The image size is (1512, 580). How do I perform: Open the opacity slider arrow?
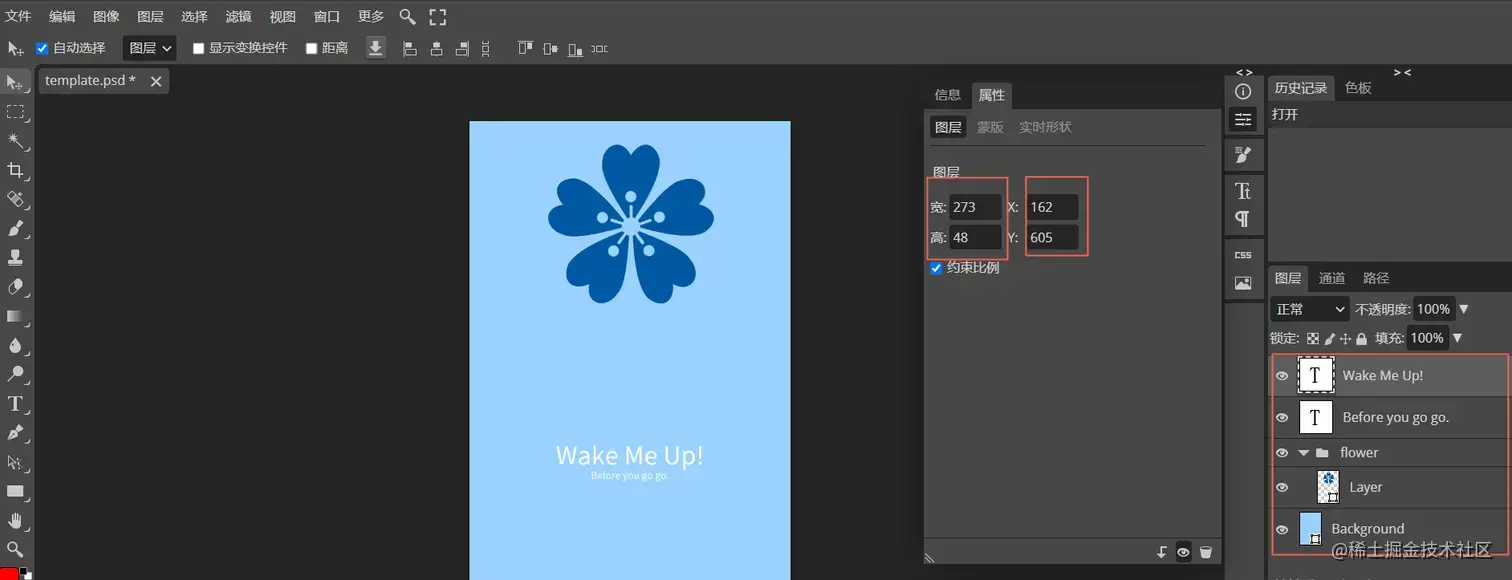click(1464, 309)
